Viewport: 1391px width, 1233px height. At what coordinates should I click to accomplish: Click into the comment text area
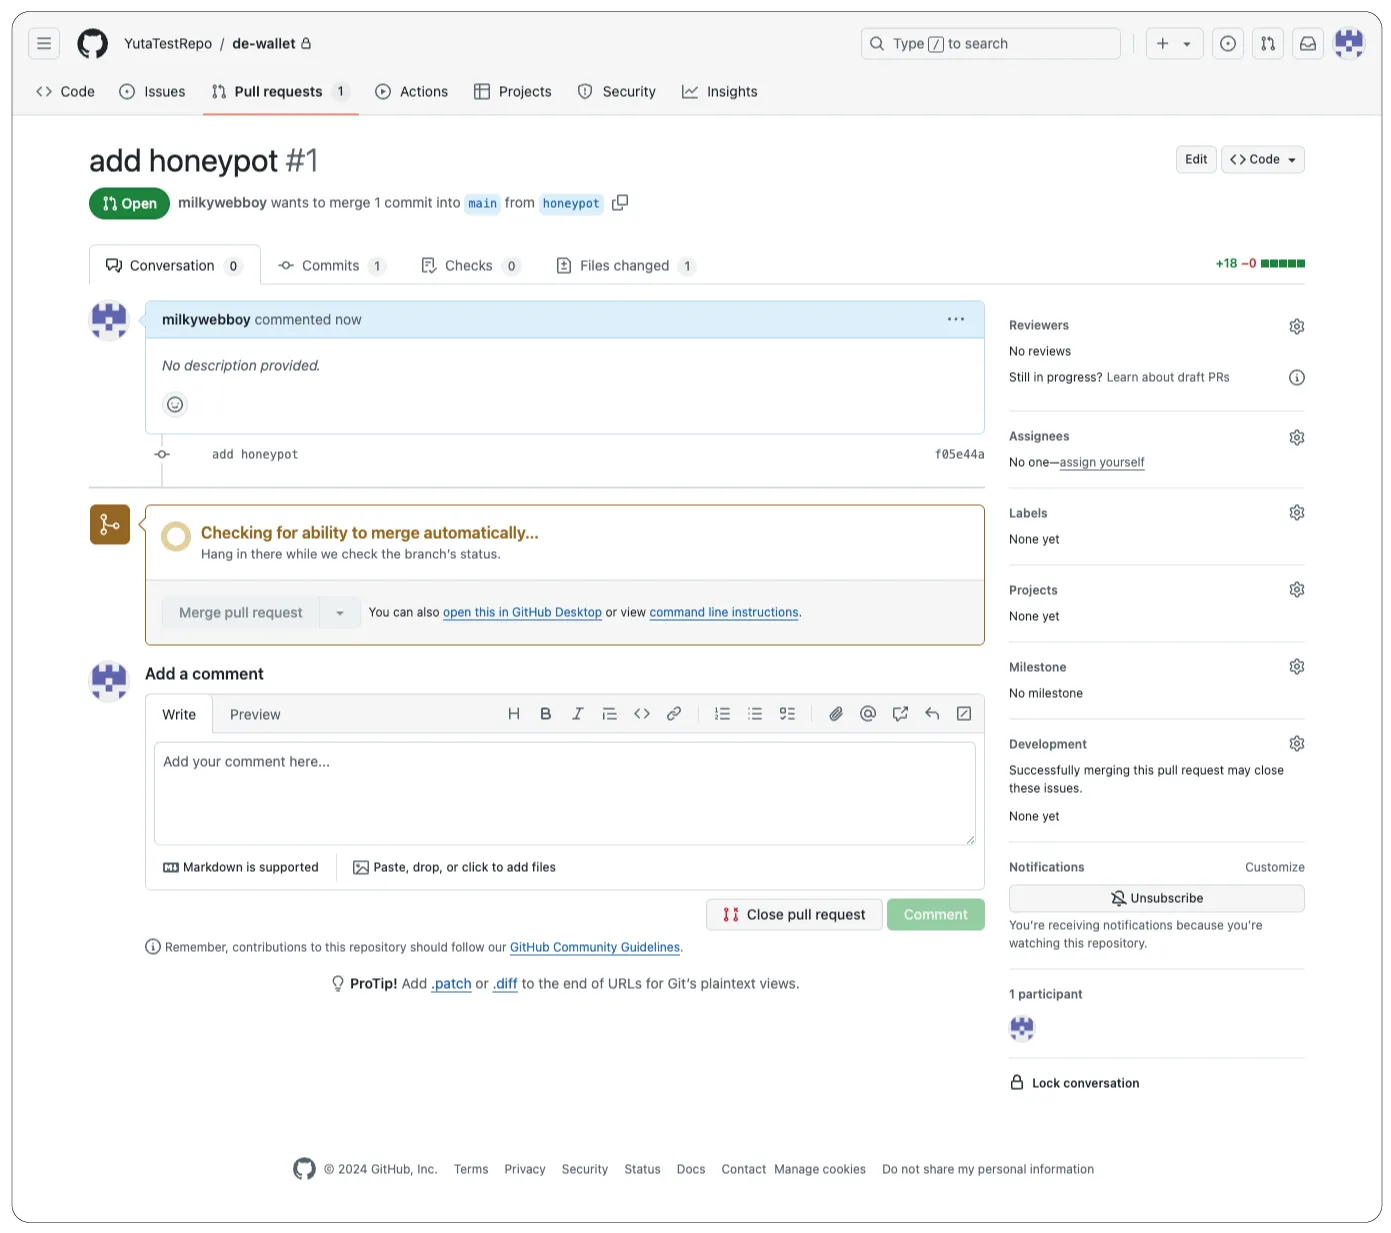tap(565, 793)
